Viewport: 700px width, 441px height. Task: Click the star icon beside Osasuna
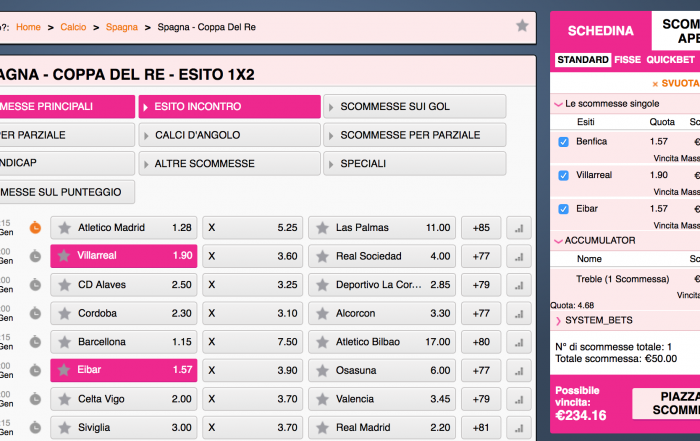pos(322,370)
